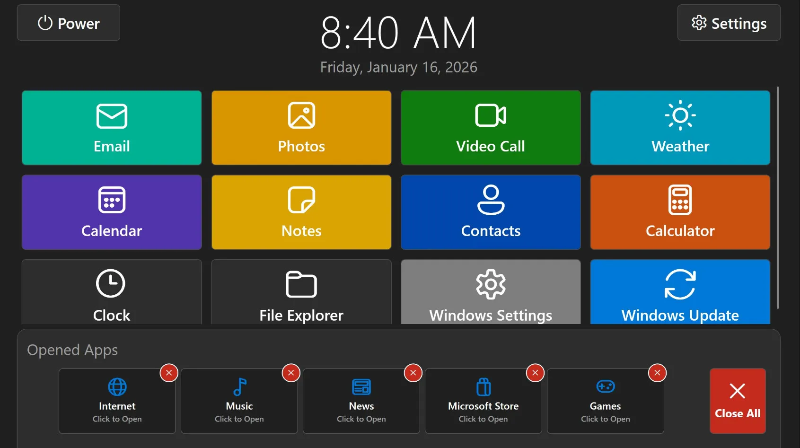Click the Windows Update tile

(x=680, y=294)
